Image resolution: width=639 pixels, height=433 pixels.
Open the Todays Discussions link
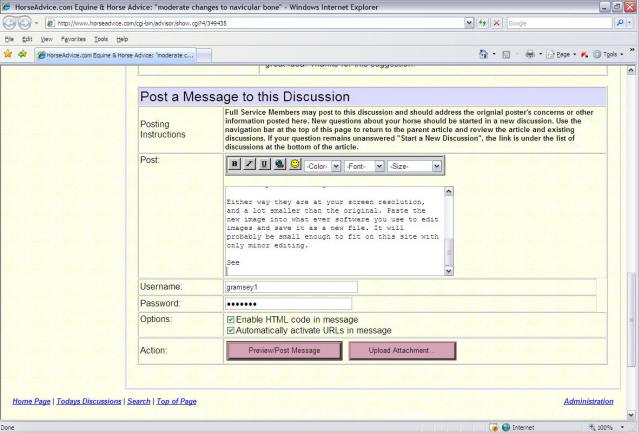pyautogui.click(x=90, y=401)
